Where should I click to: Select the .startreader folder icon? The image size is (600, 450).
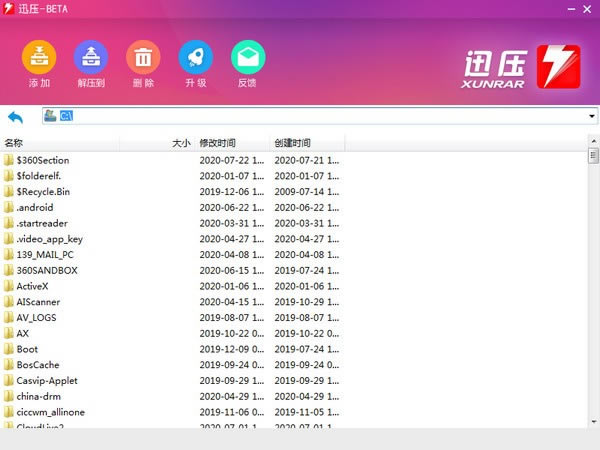point(8,223)
